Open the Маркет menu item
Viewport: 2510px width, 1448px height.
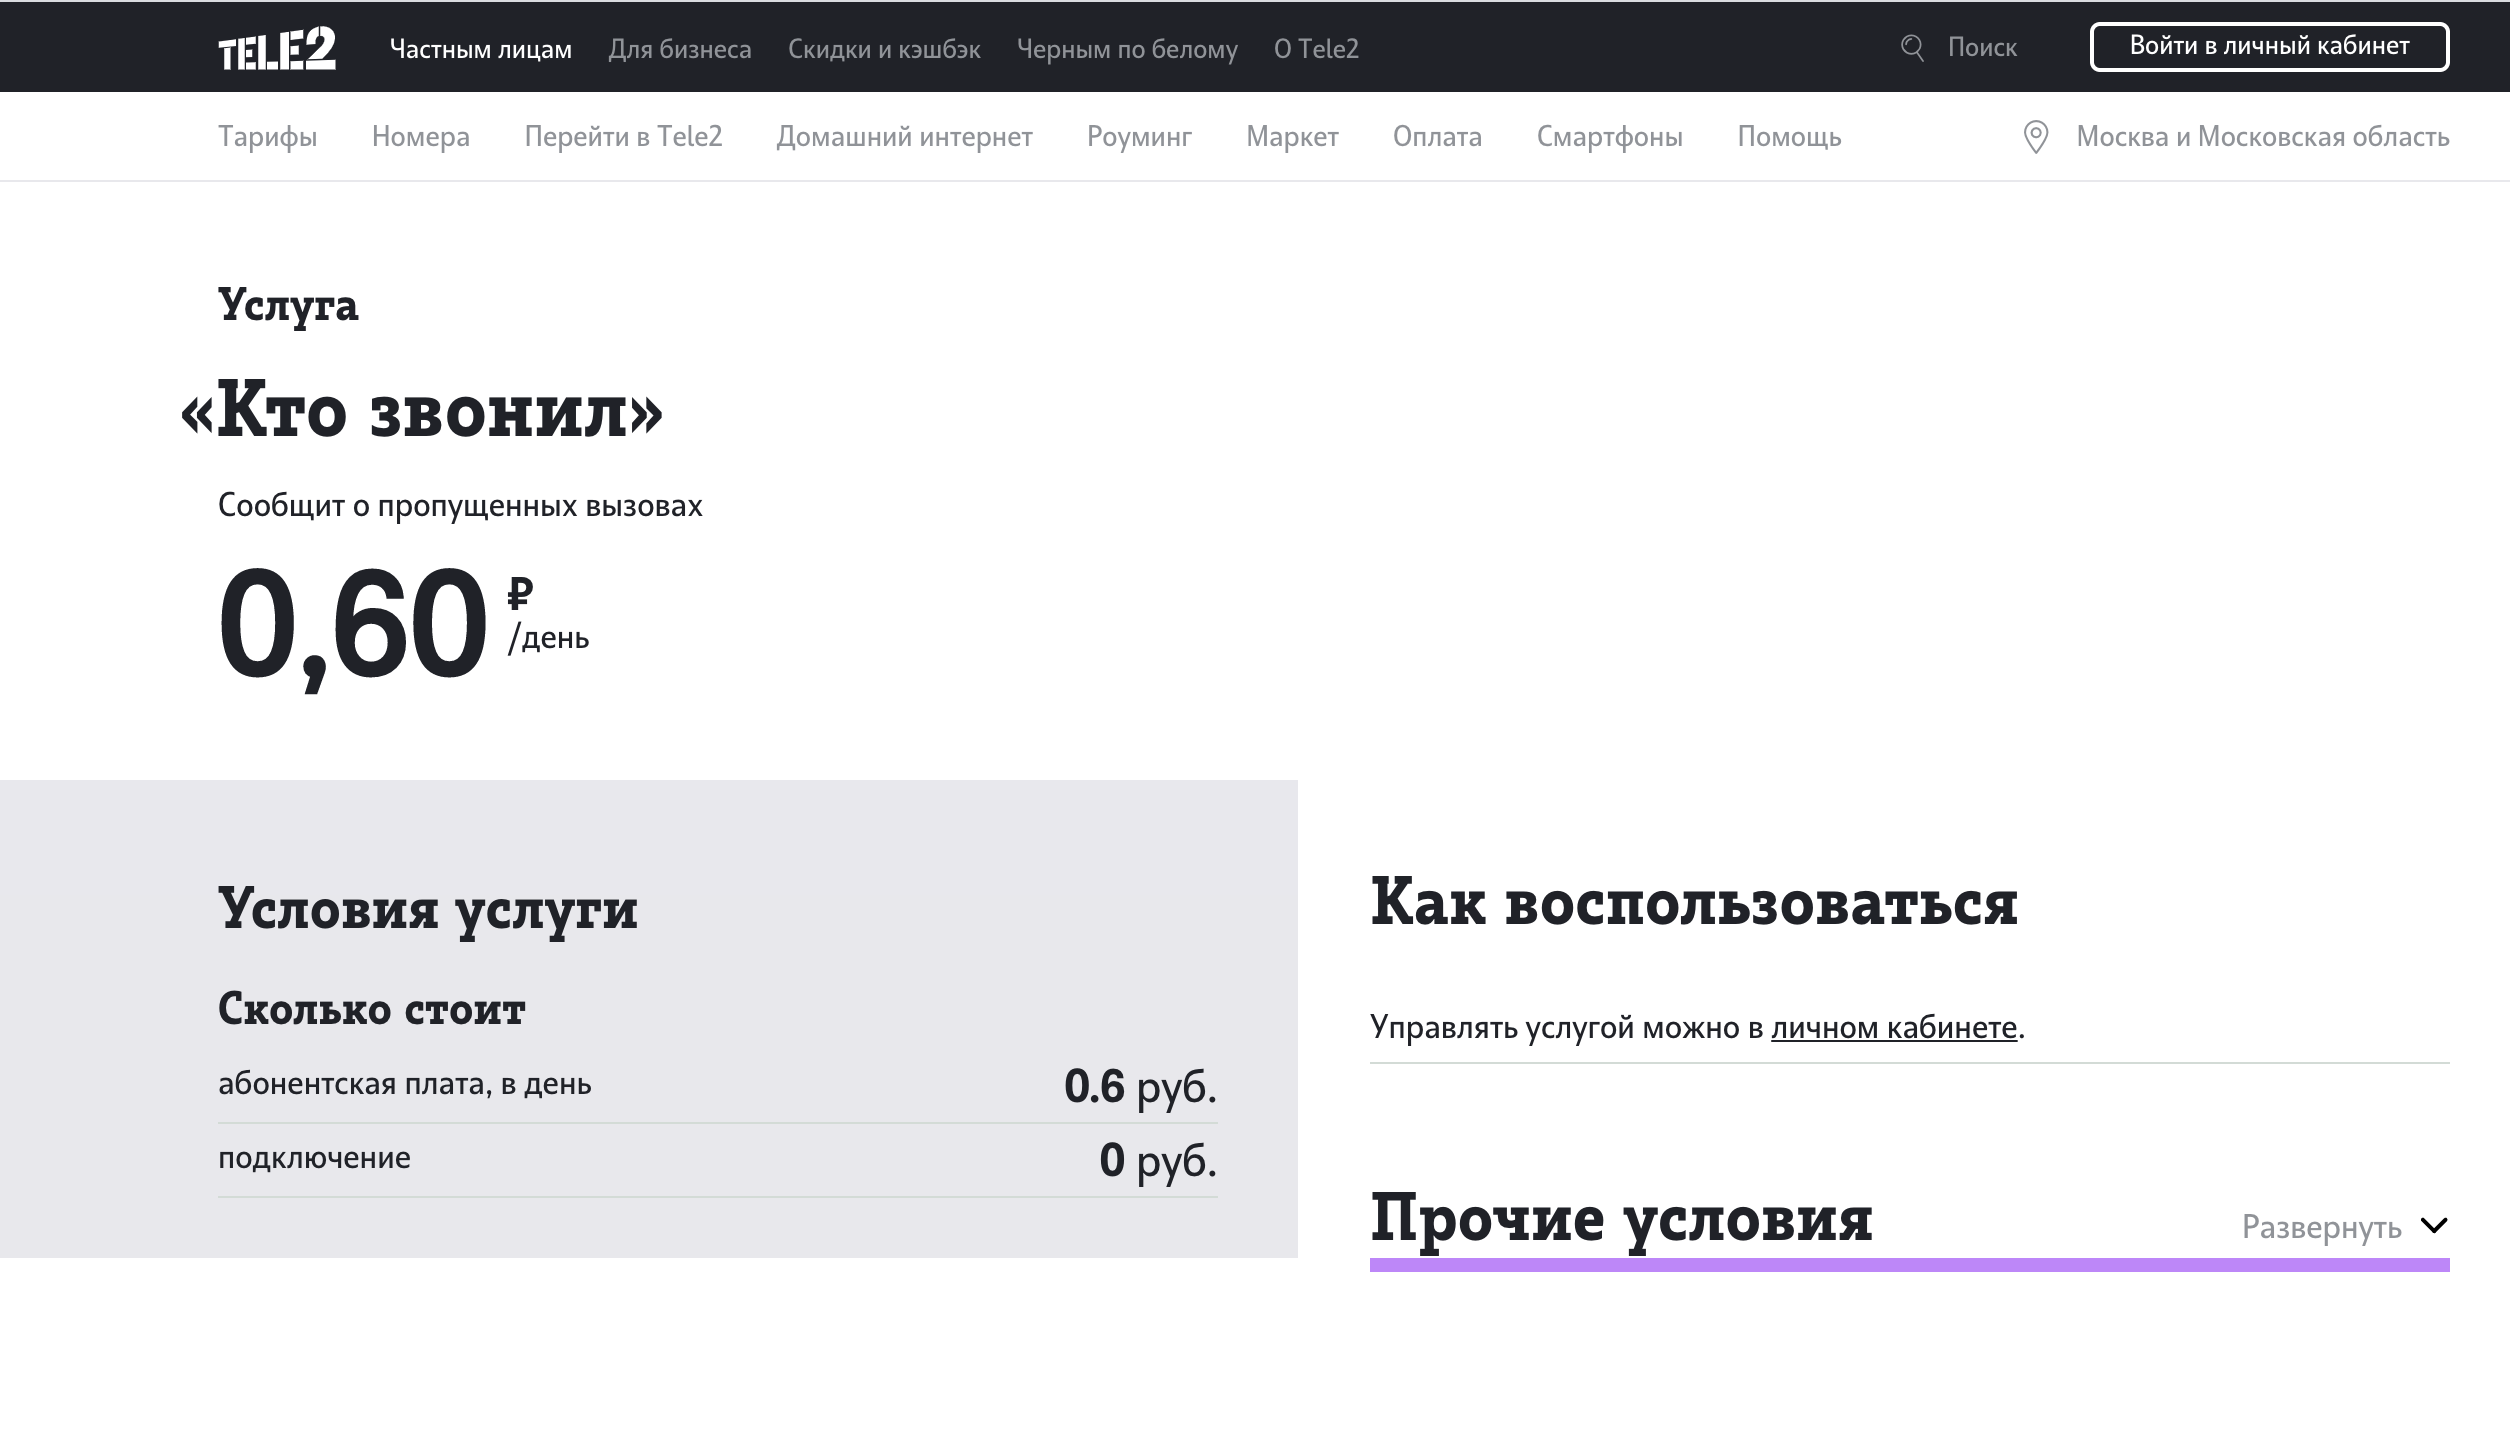[1292, 136]
